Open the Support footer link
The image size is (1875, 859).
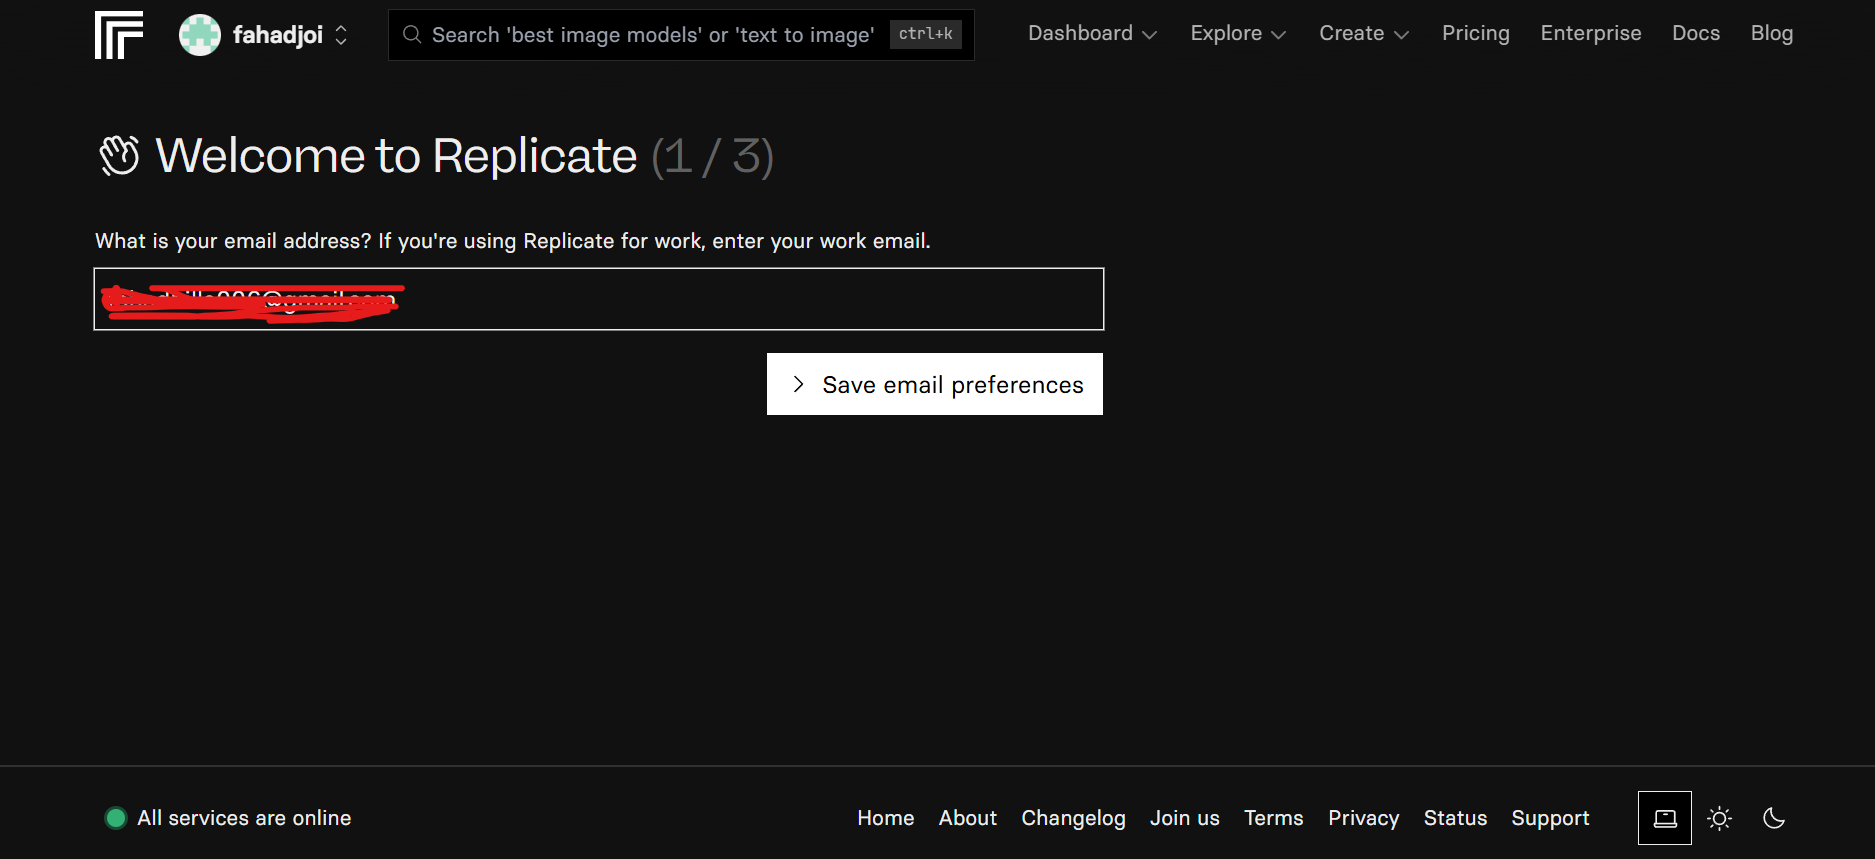[1549, 818]
